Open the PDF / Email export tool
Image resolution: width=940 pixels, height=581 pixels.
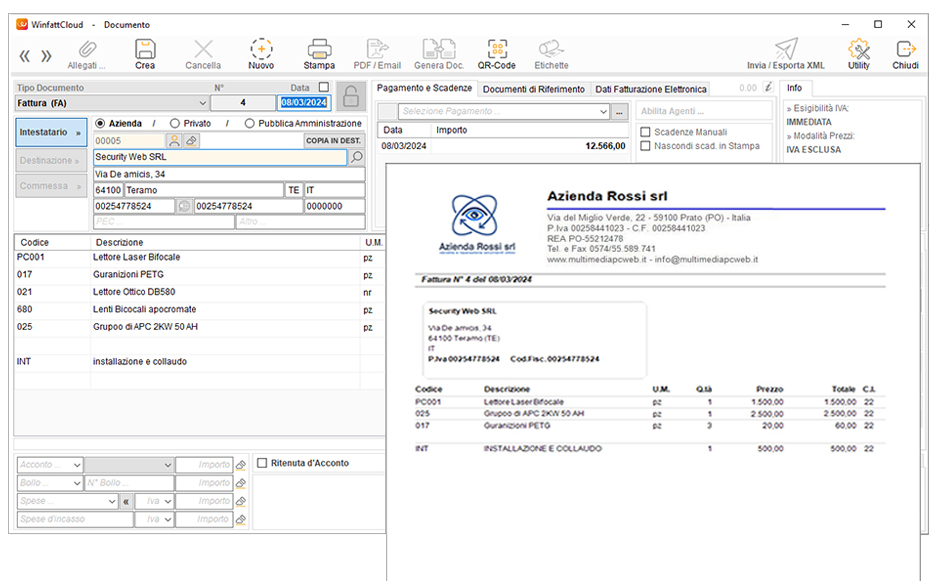pyautogui.click(x=377, y=55)
